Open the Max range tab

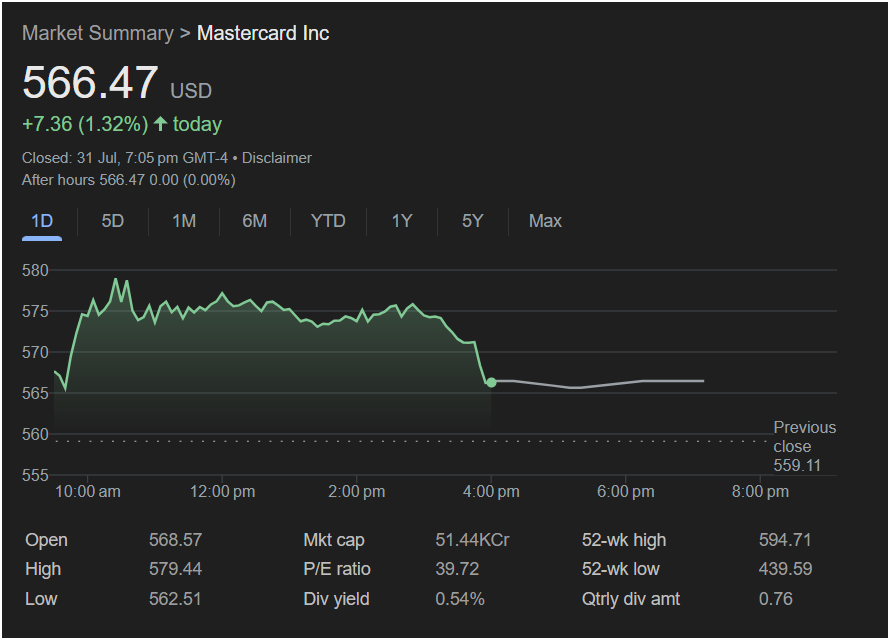[545, 221]
